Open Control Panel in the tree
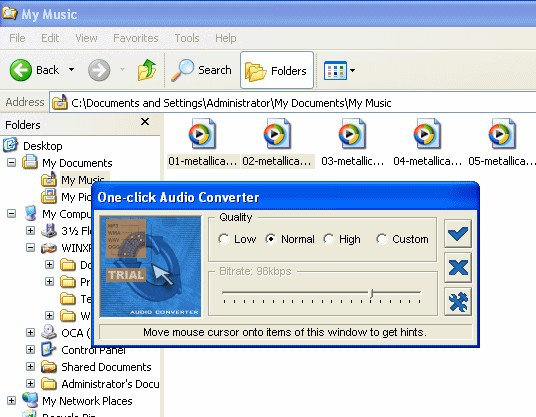This screenshot has width=536, height=417. 83,350
